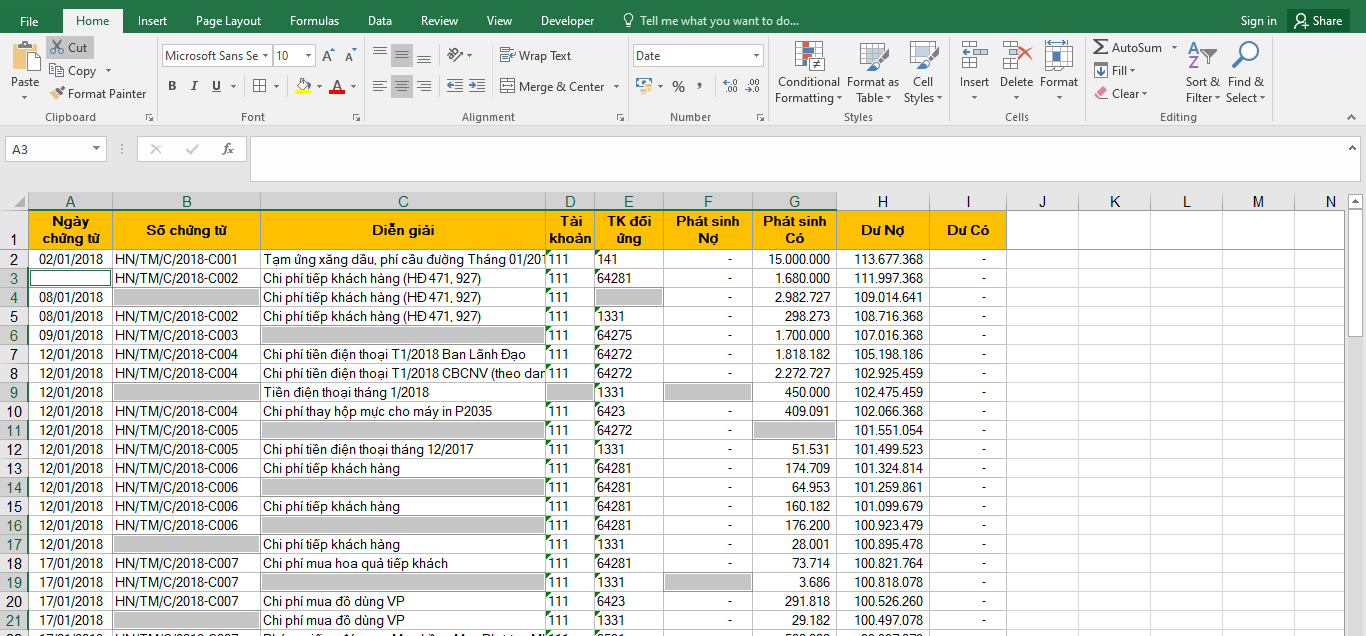Open the Date number format dropdown
Viewport: 1366px width, 636px height.
755,56
